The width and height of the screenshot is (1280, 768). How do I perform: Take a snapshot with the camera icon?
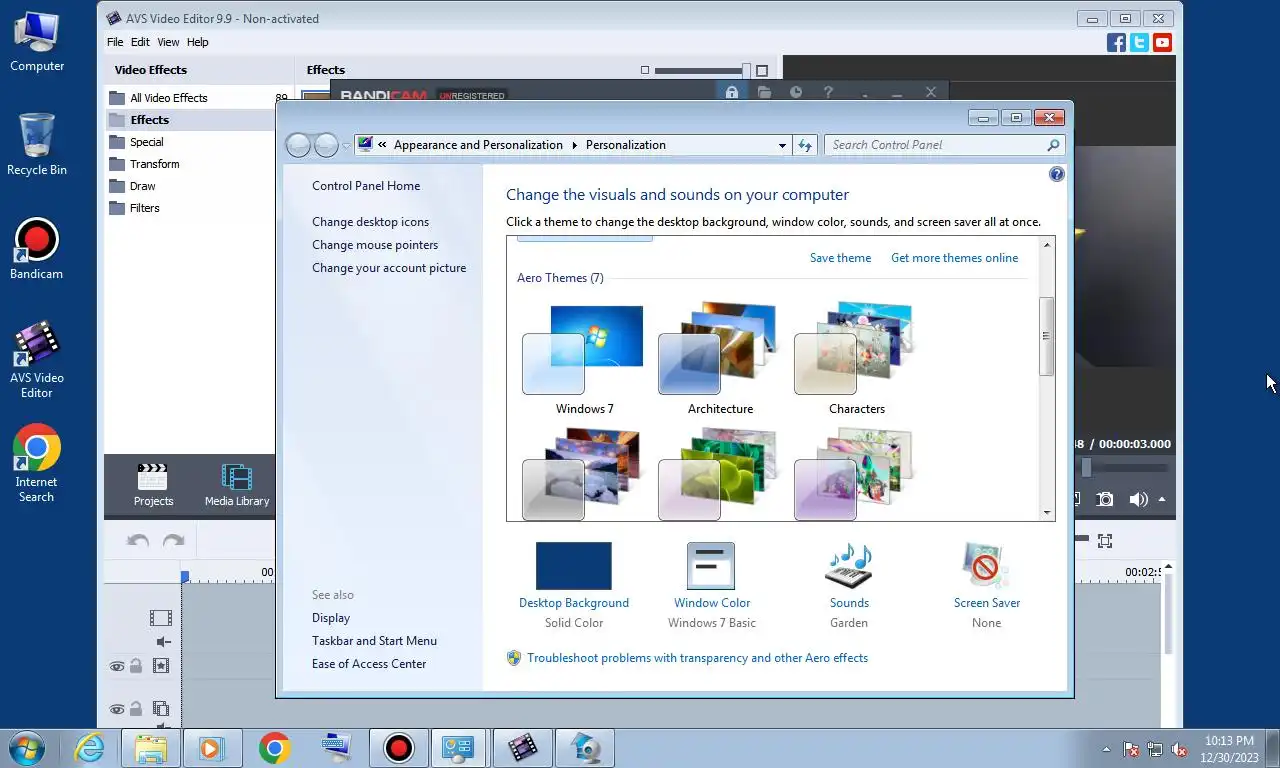(x=1105, y=499)
